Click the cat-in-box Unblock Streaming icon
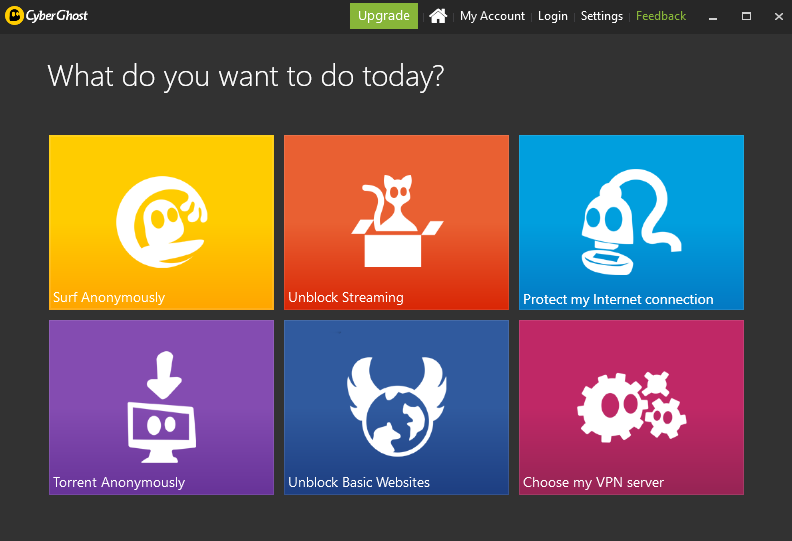792x541 pixels. (397, 221)
